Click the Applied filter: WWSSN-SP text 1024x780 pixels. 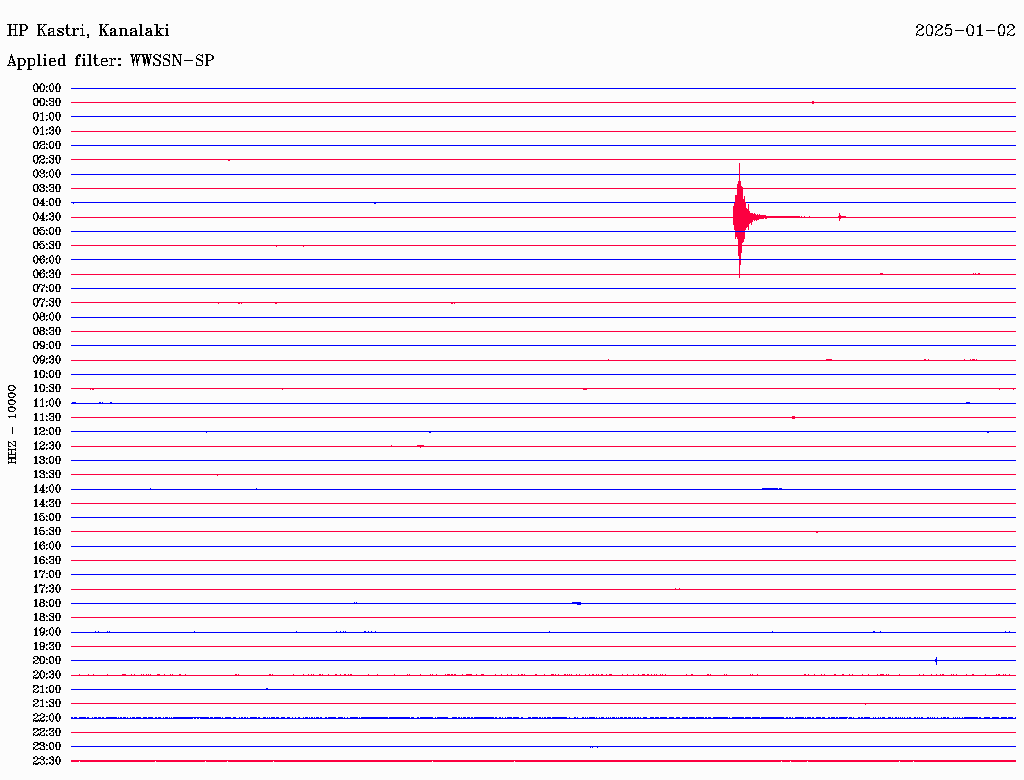tap(110, 61)
